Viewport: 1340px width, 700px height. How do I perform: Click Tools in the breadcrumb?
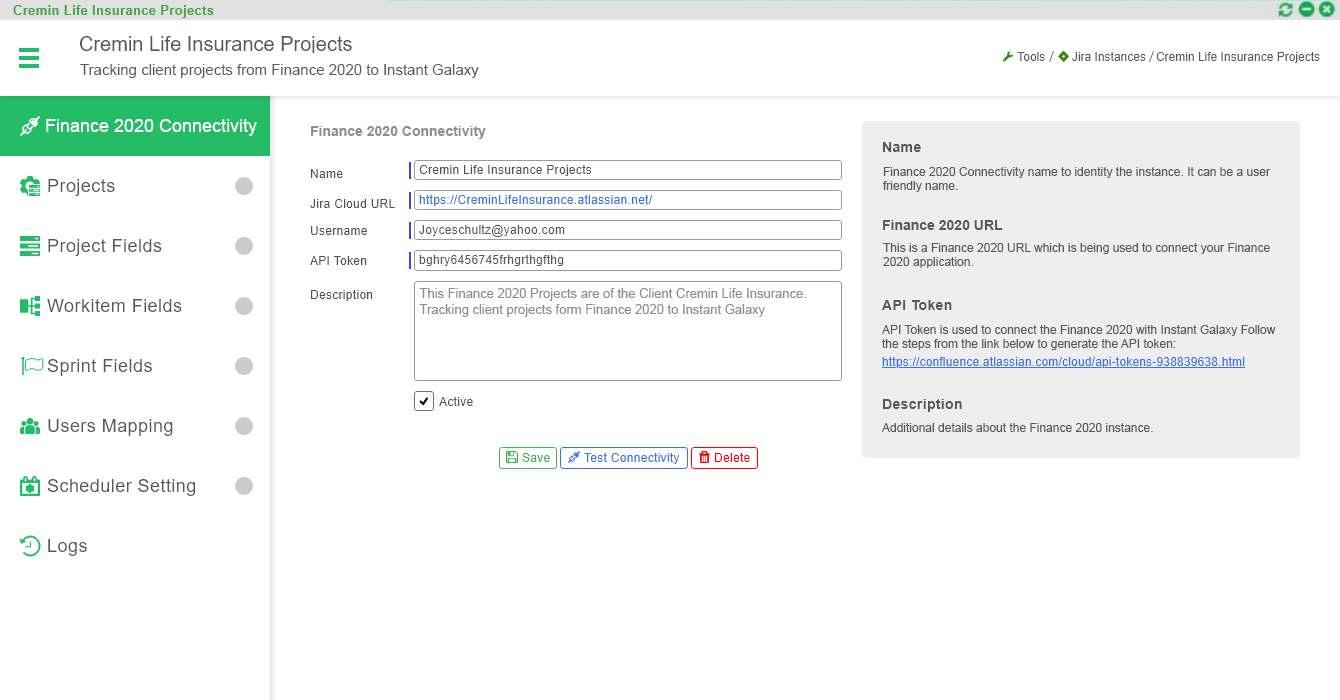(1031, 57)
